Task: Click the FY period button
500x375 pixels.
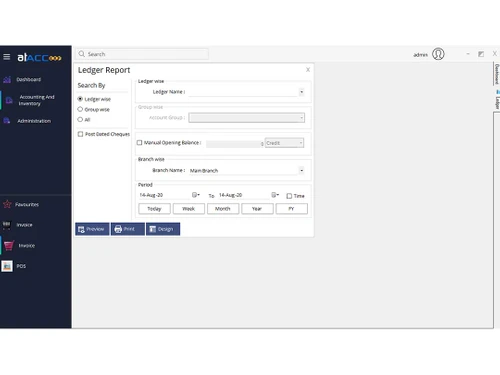Action: coord(292,209)
